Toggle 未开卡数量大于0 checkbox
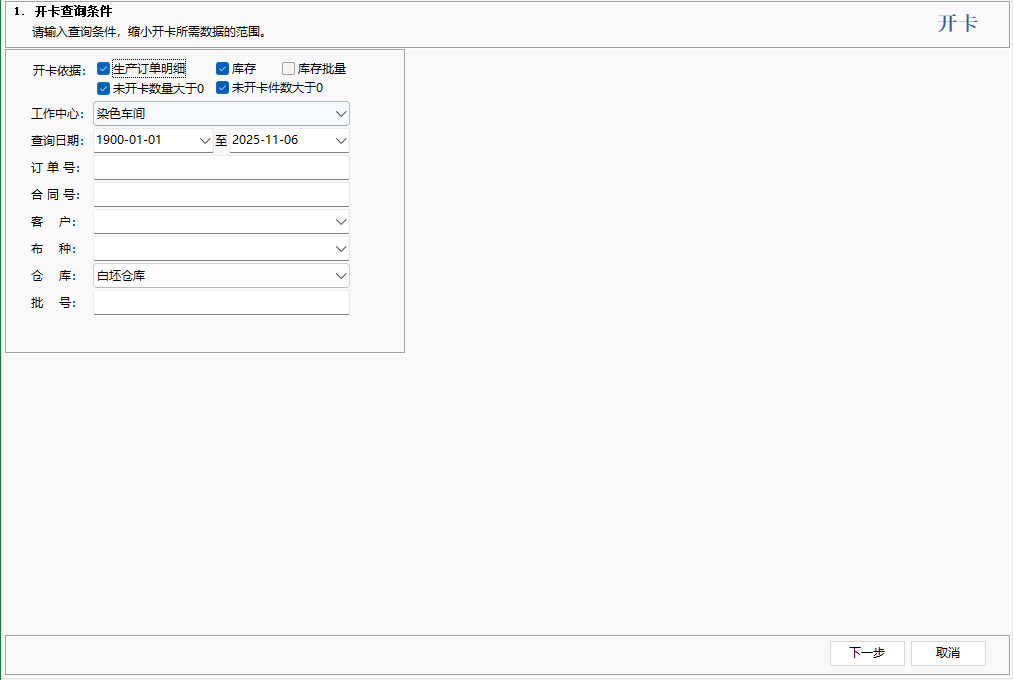The width and height of the screenshot is (1013, 680). click(104, 88)
